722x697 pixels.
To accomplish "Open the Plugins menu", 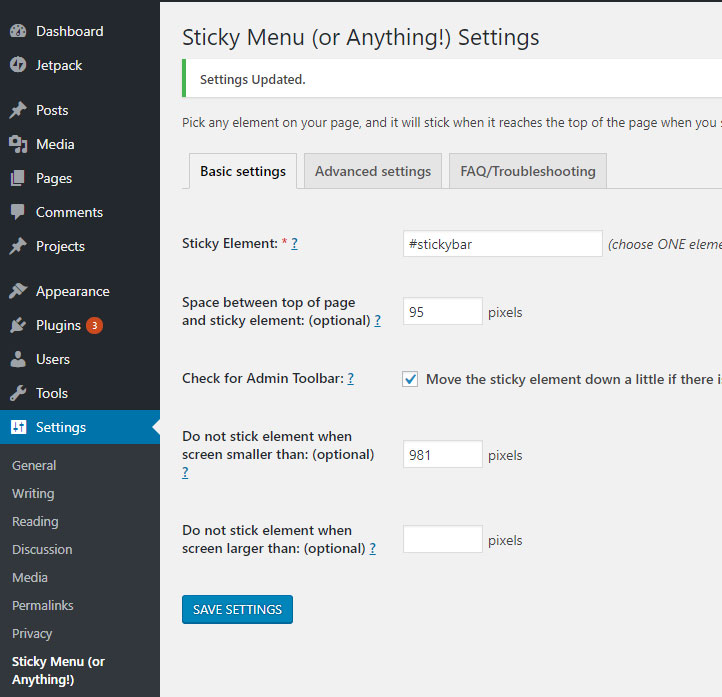I will pos(58,325).
